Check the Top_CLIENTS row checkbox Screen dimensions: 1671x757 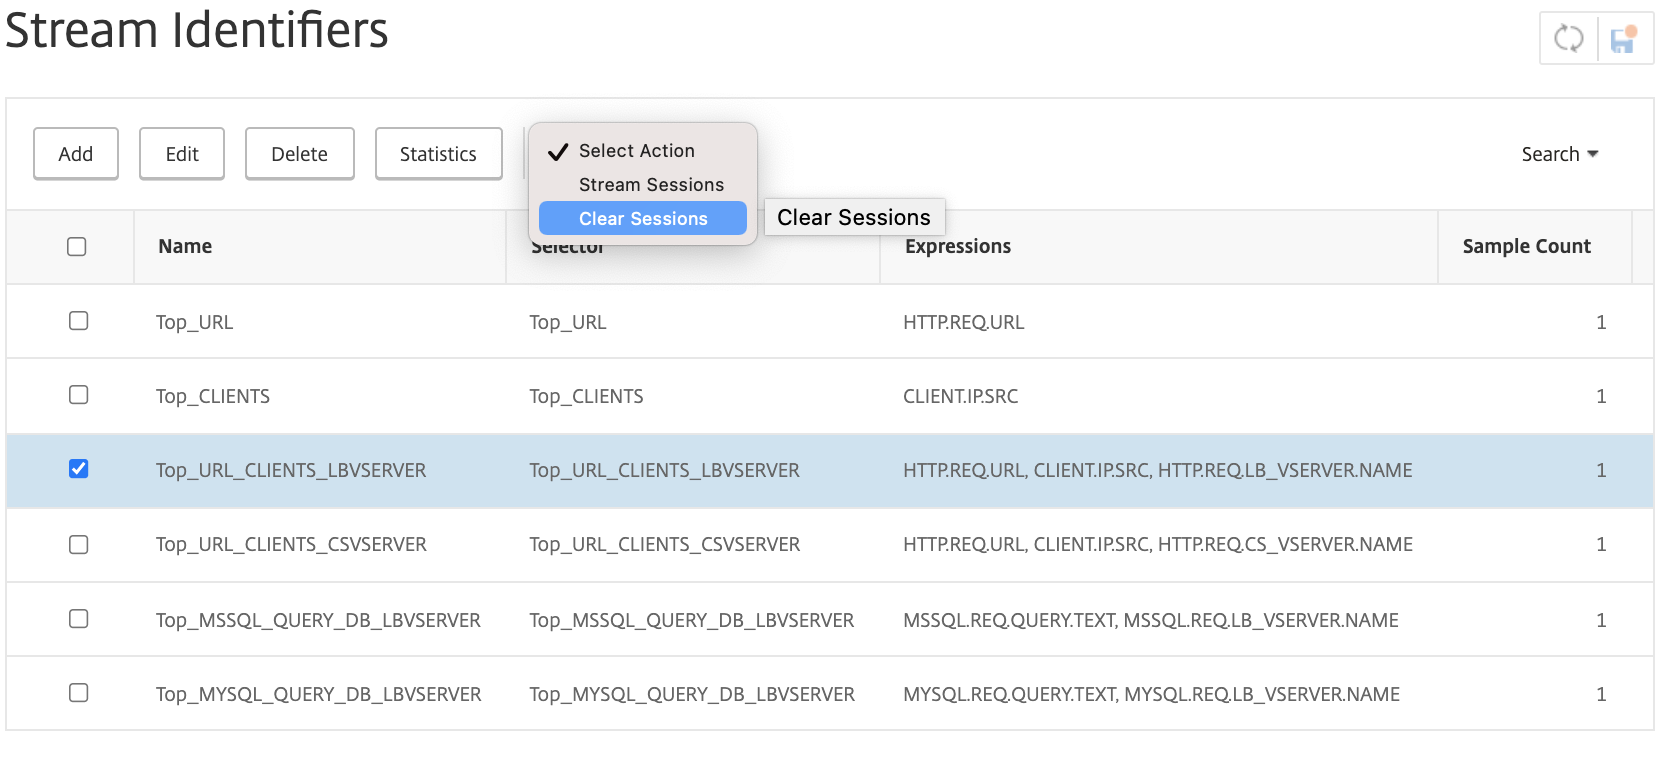pyautogui.click(x=78, y=395)
